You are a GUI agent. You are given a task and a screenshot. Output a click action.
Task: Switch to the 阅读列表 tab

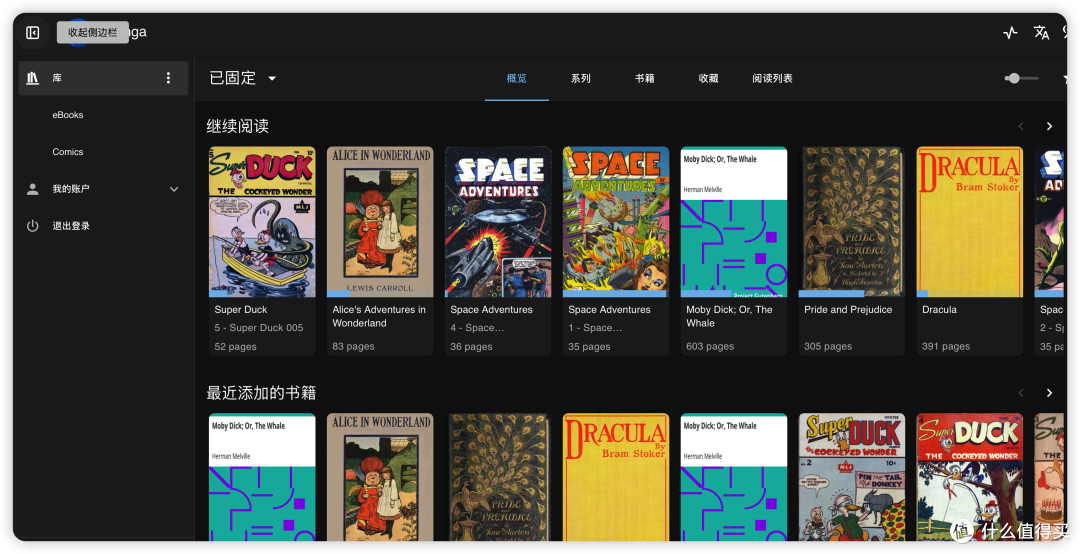pyautogui.click(x=772, y=79)
